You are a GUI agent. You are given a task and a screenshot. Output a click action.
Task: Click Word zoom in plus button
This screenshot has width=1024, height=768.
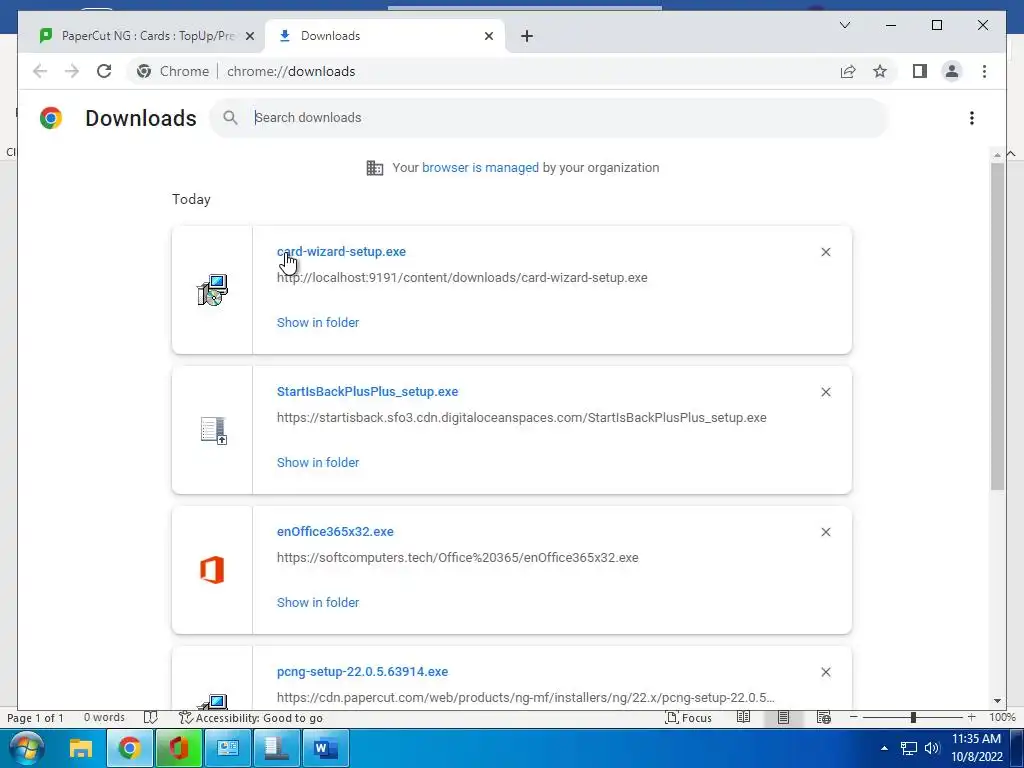(971, 718)
